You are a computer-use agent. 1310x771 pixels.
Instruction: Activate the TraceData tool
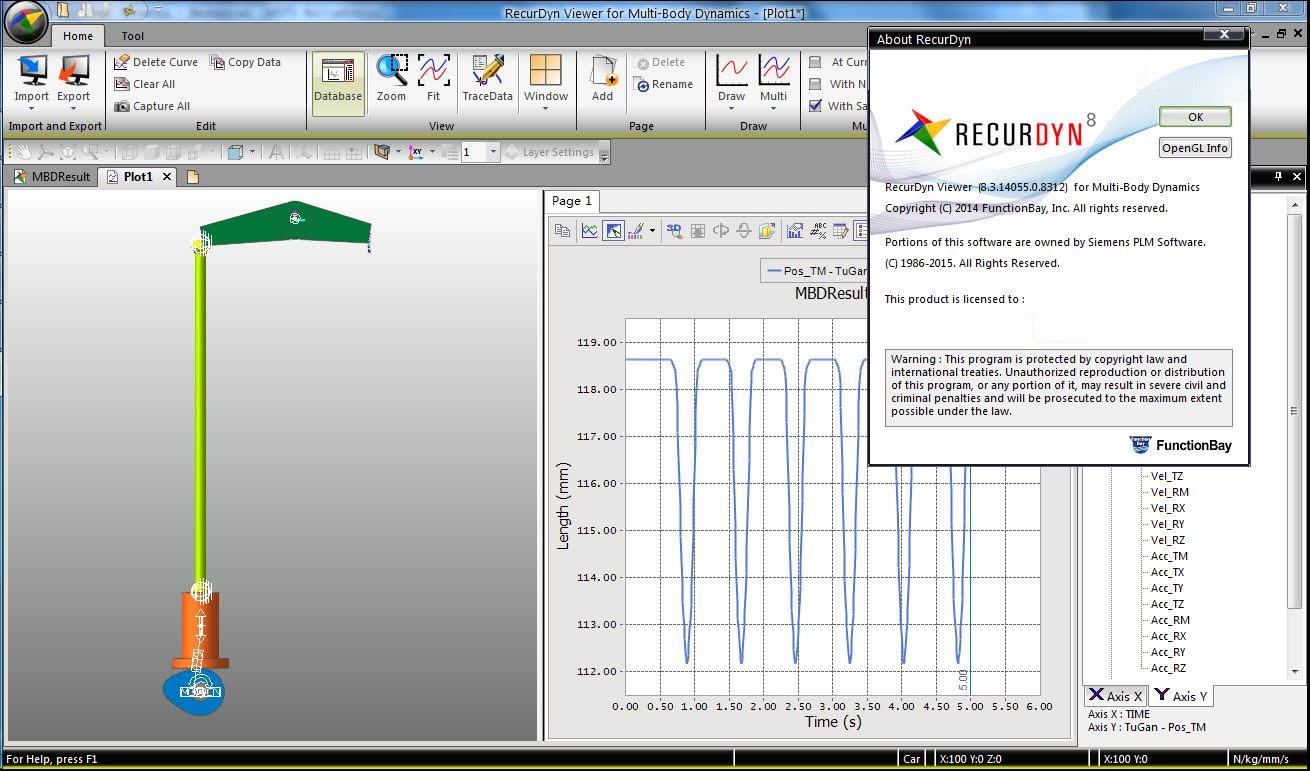pos(487,78)
